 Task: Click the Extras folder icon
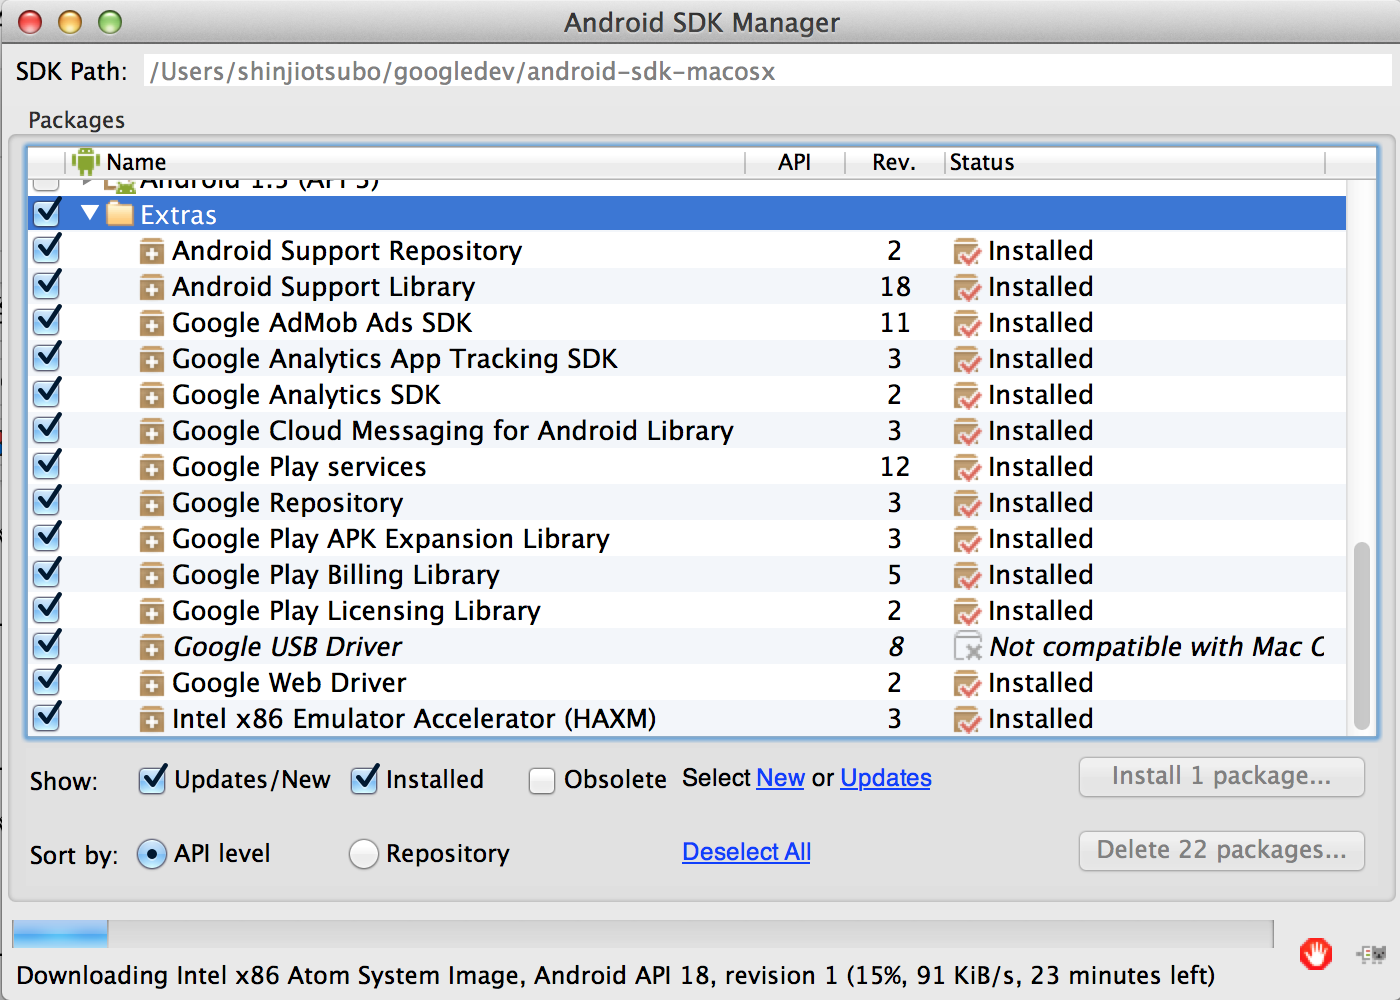click(120, 214)
